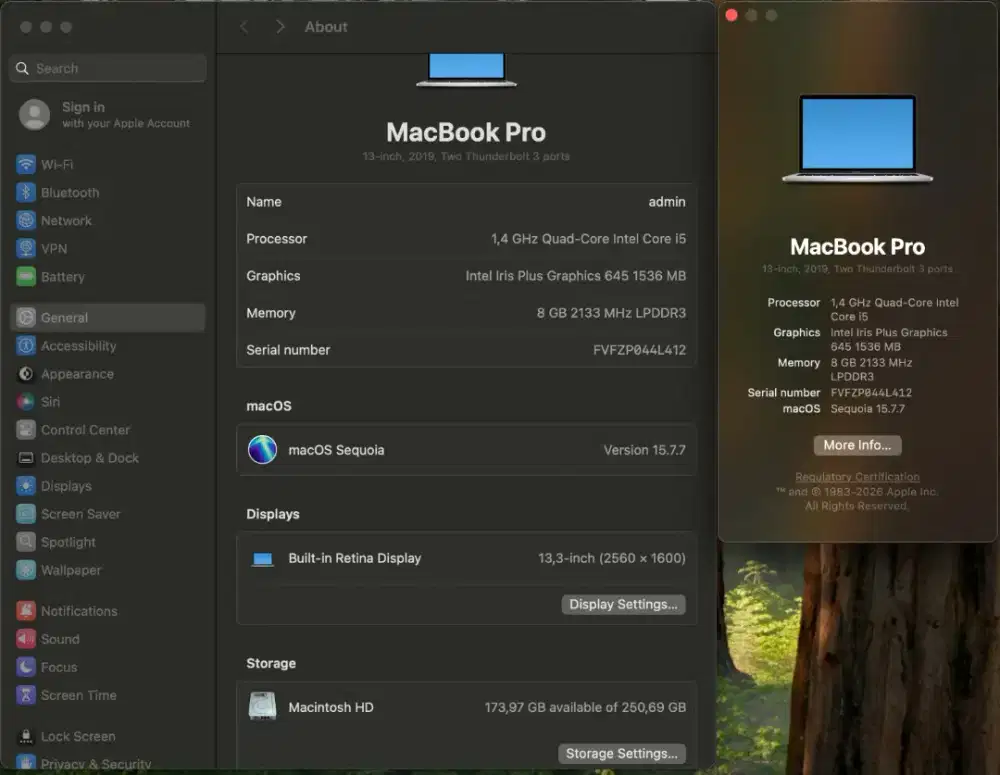Click the Accessibility sidebar icon

coord(26,345)
